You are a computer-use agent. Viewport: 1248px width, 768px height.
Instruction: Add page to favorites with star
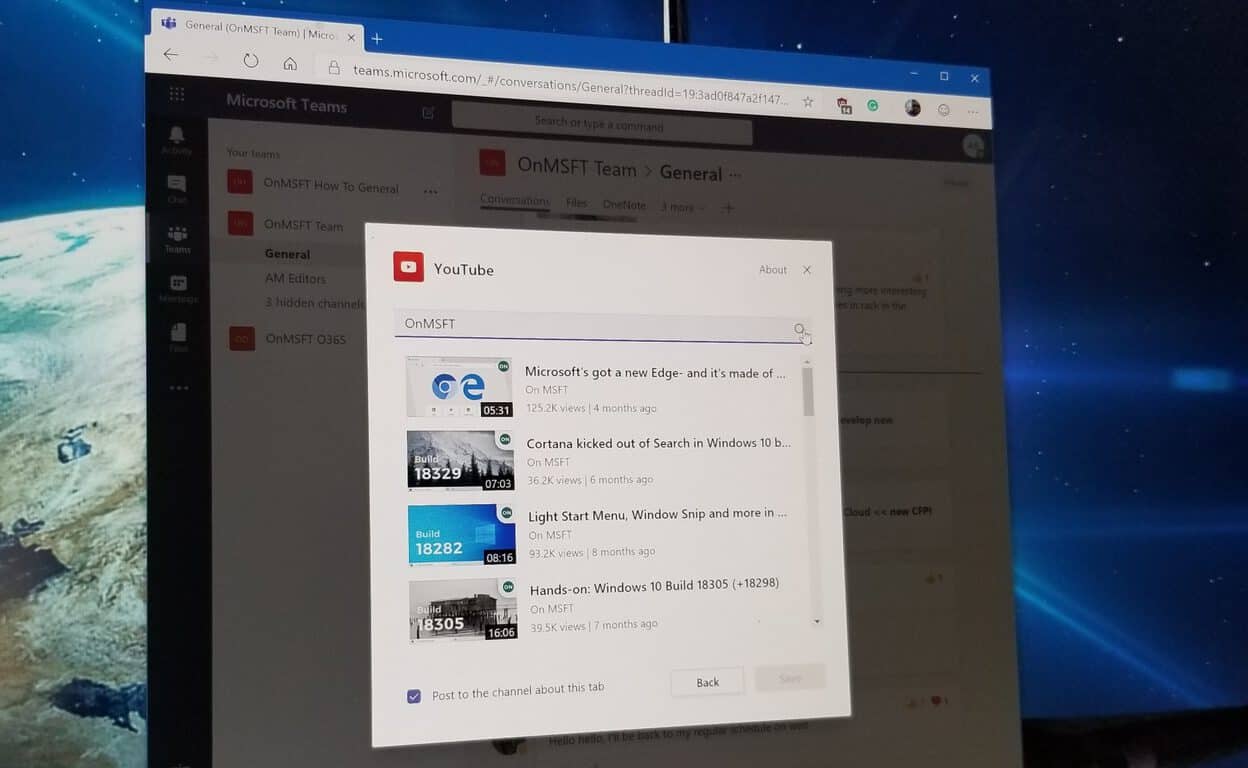pyautogui.click(x=808, y=101)
